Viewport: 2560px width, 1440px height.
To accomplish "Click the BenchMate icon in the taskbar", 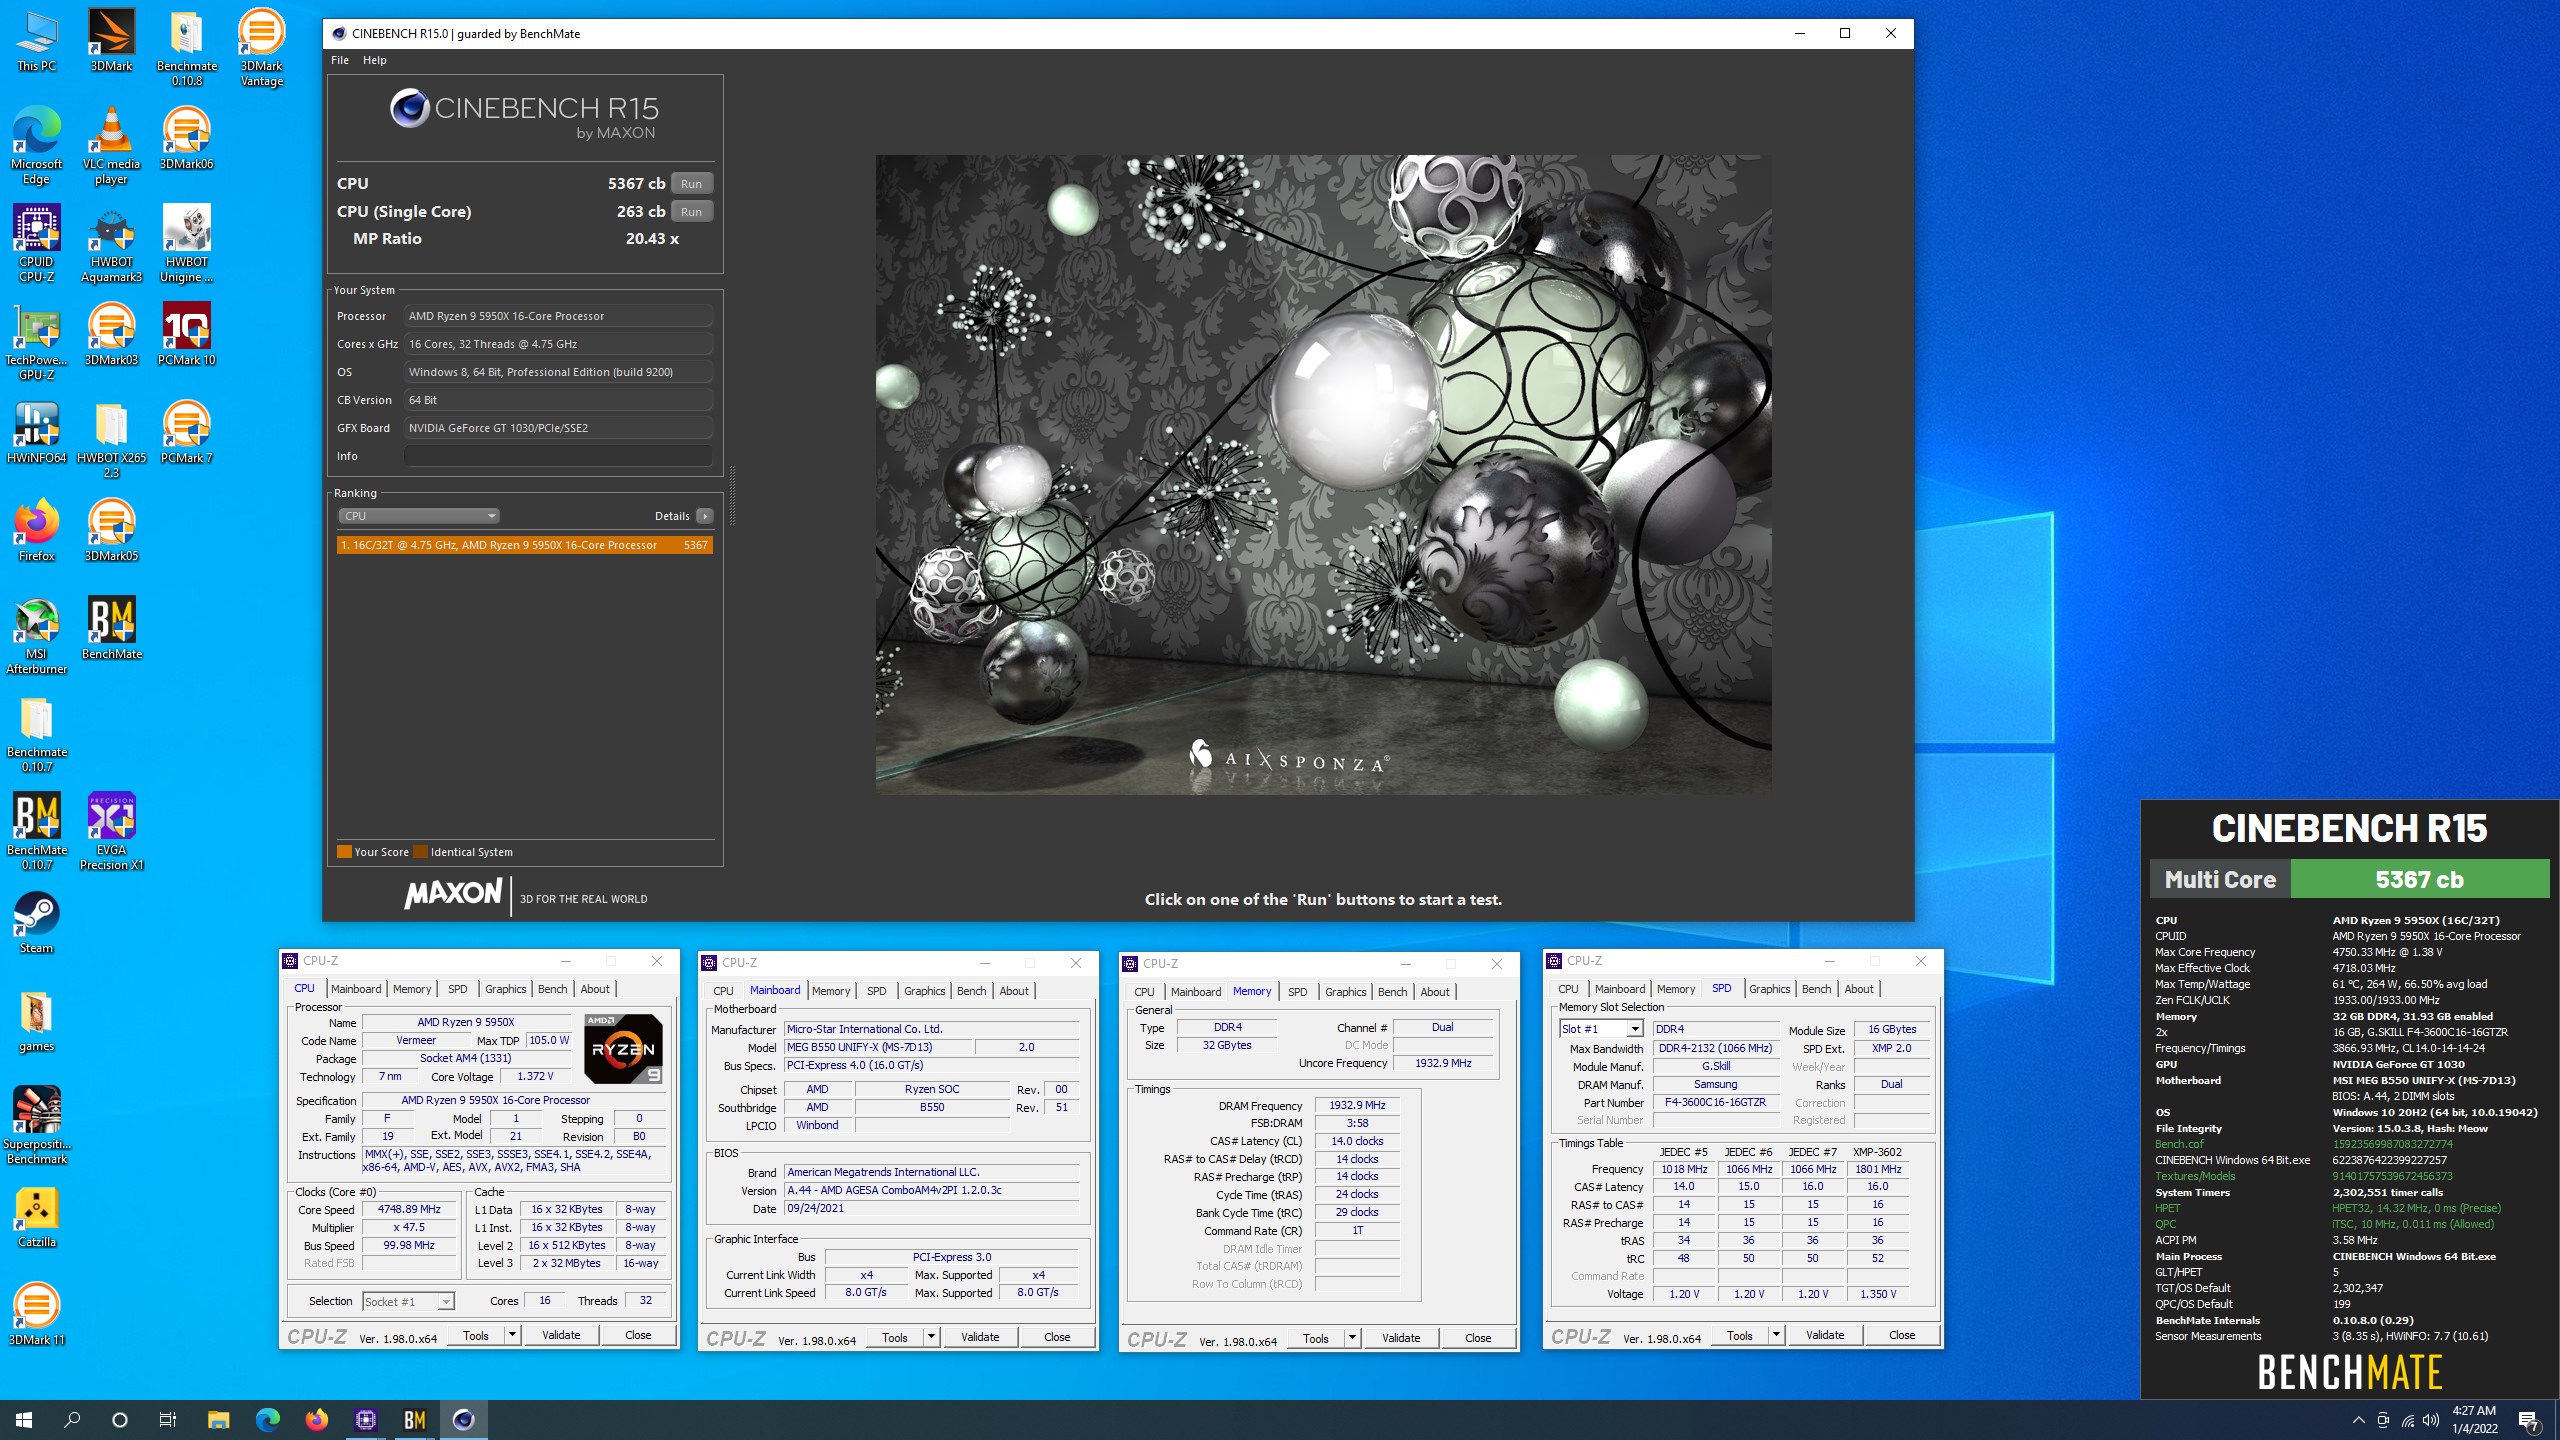I will [414, 1419].
